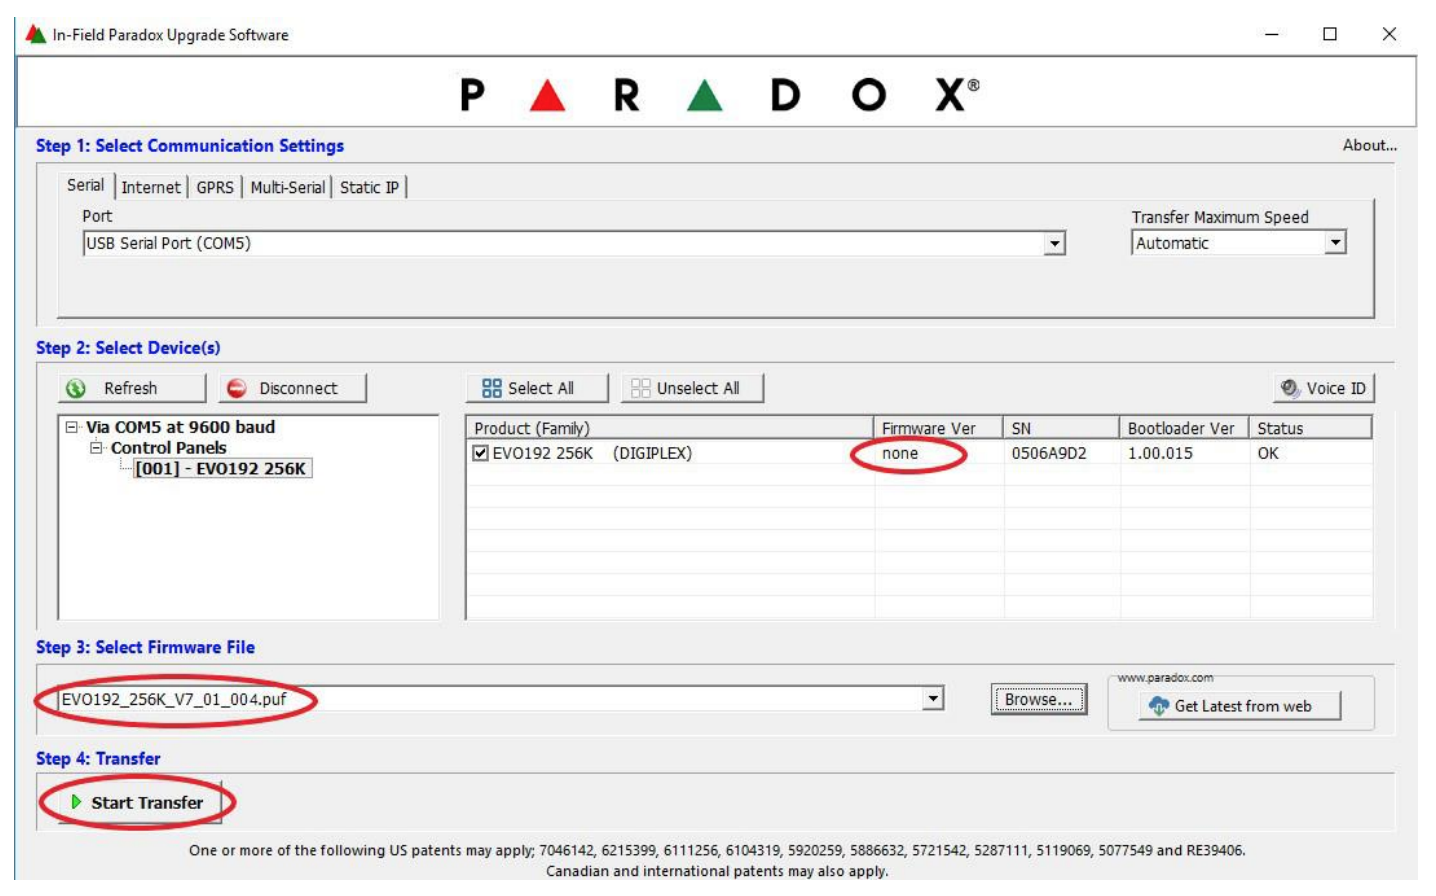Click the Firmware Ver column header
Image resolution: width=1436 pixels, height=896 pixels.
click(x=938, y=428)
